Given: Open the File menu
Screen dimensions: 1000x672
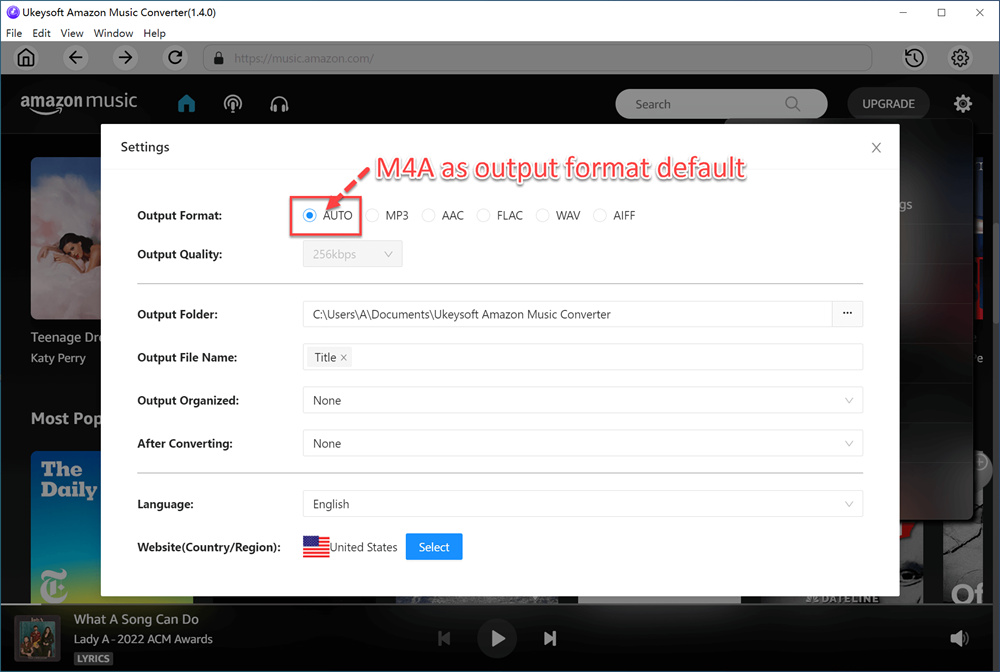Looking at the screenshot, I should pyautogui.click(x=14, y=33).
